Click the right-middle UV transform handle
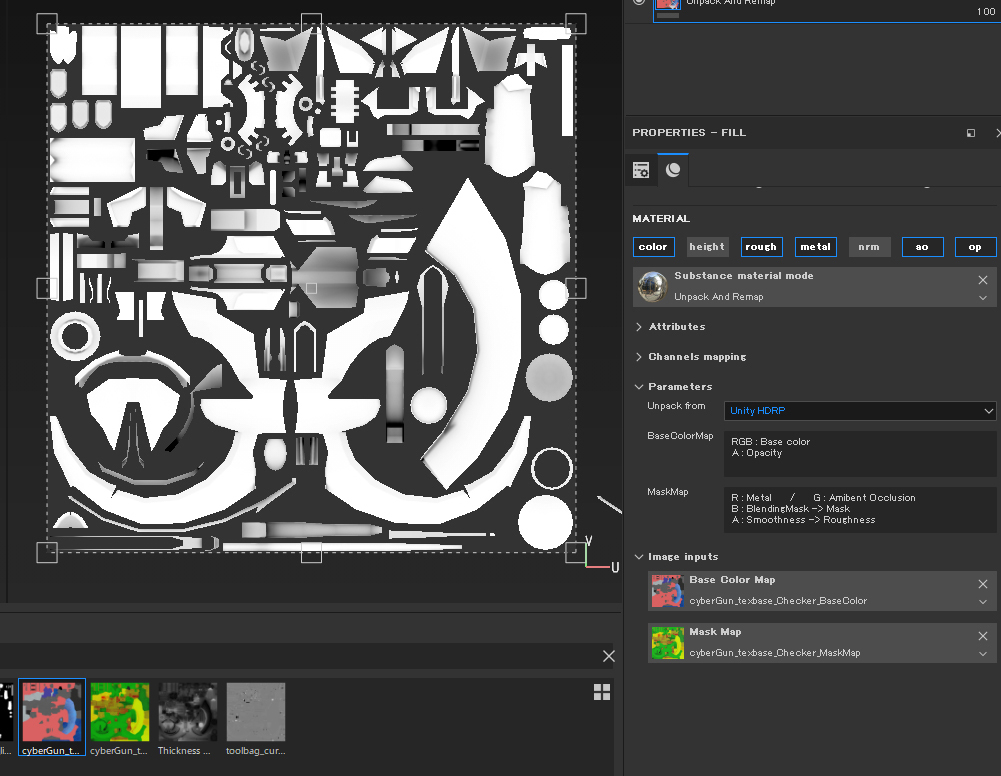This screenshot has height=776, width=1001. coord(576,288)
